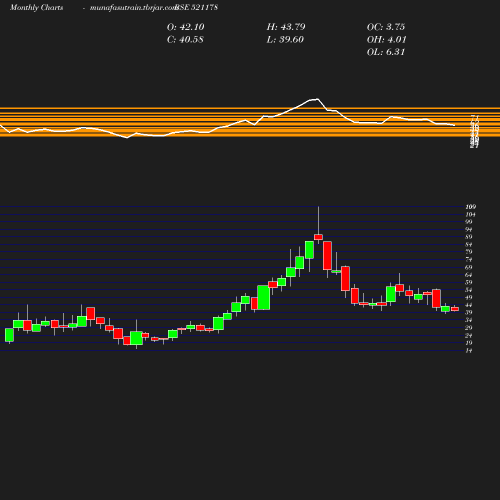The height and width of the screenshot is (500, 500).
Task: Click the last red candle on the chart
Action: [x=455, y=309]
